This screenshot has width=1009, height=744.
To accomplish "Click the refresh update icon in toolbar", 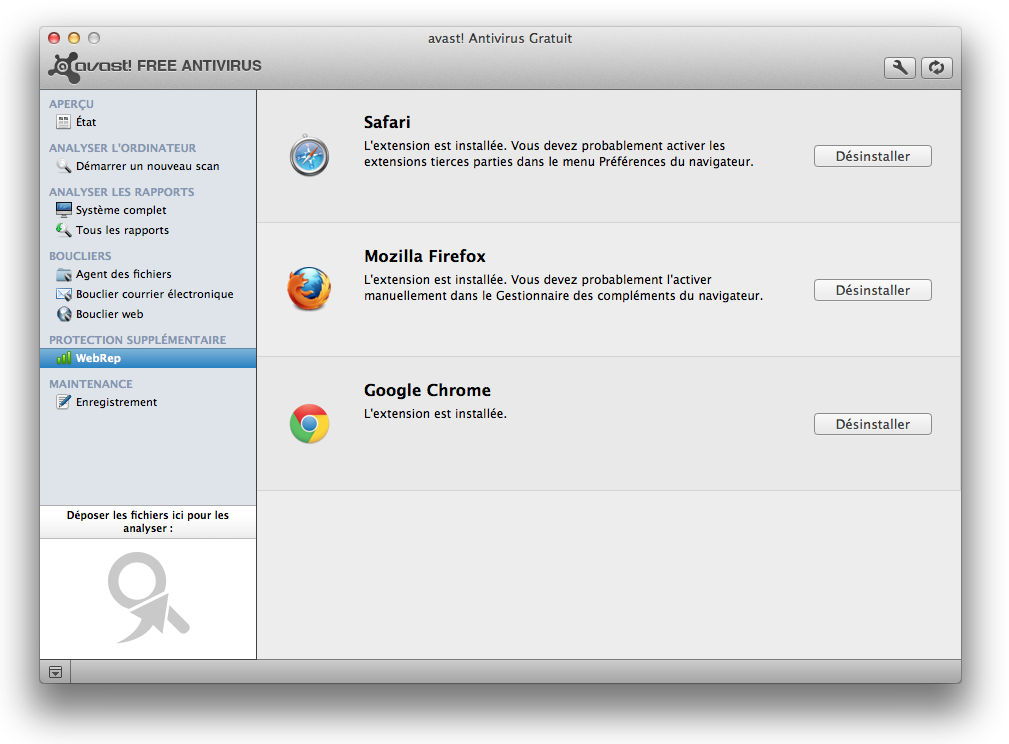I will pyautogui.click(x=936, y=68).
